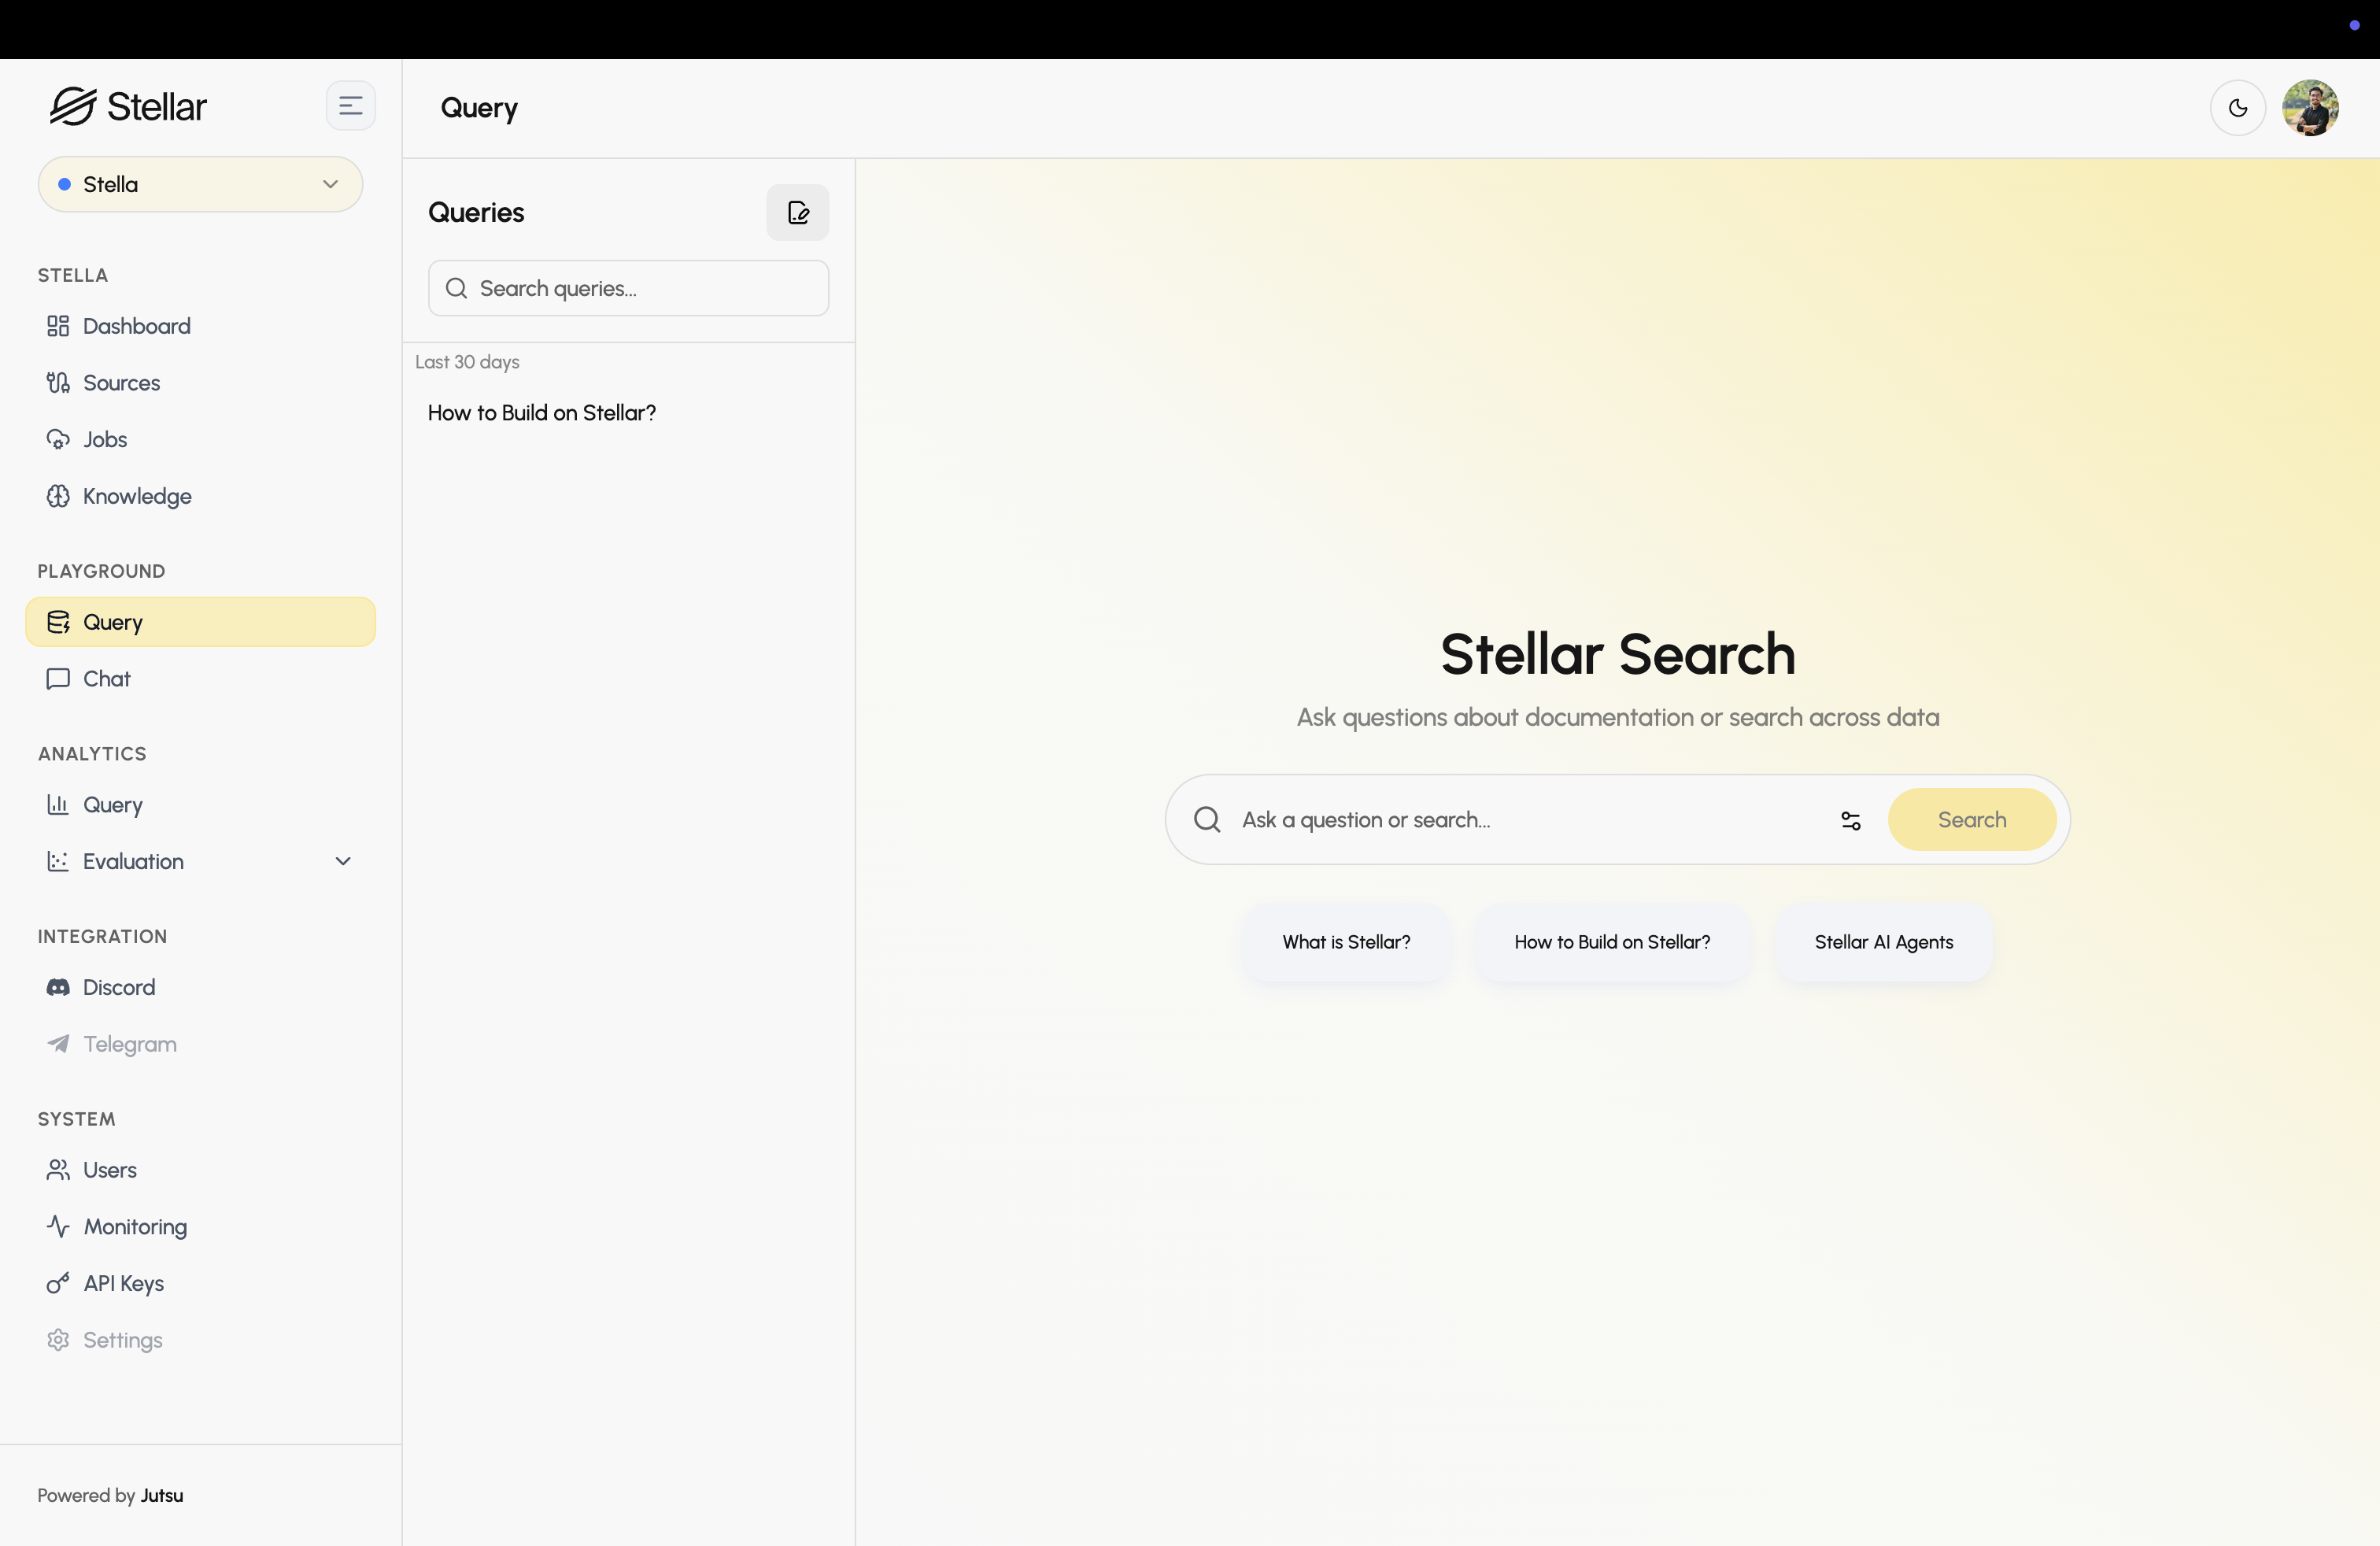Screen dimensions: 2380x1546
Task: Open the Stella workspace dropdown
Action: (200, 184)
